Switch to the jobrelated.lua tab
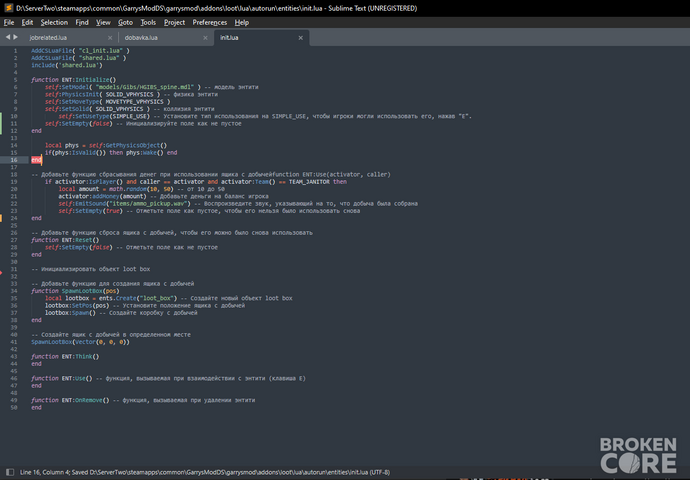This screenshot has height=480, width=690. click(x=48, y=38)
